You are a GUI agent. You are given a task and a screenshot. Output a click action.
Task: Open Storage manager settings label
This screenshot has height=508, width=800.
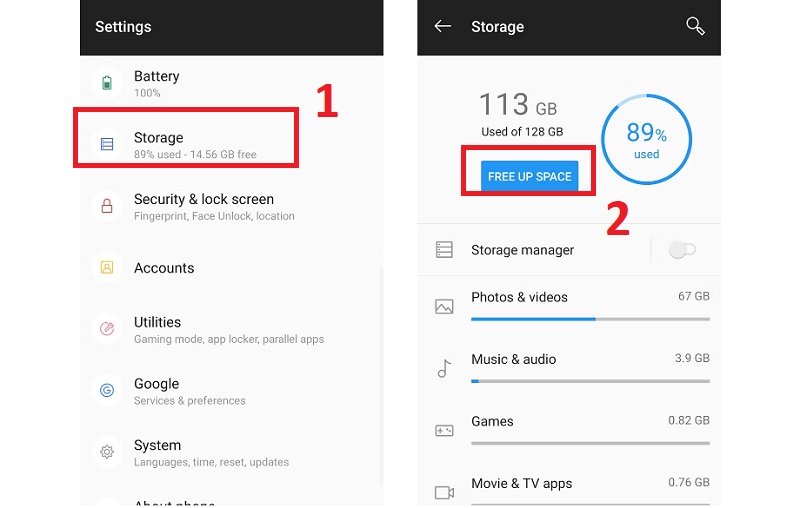coord(522,250)
